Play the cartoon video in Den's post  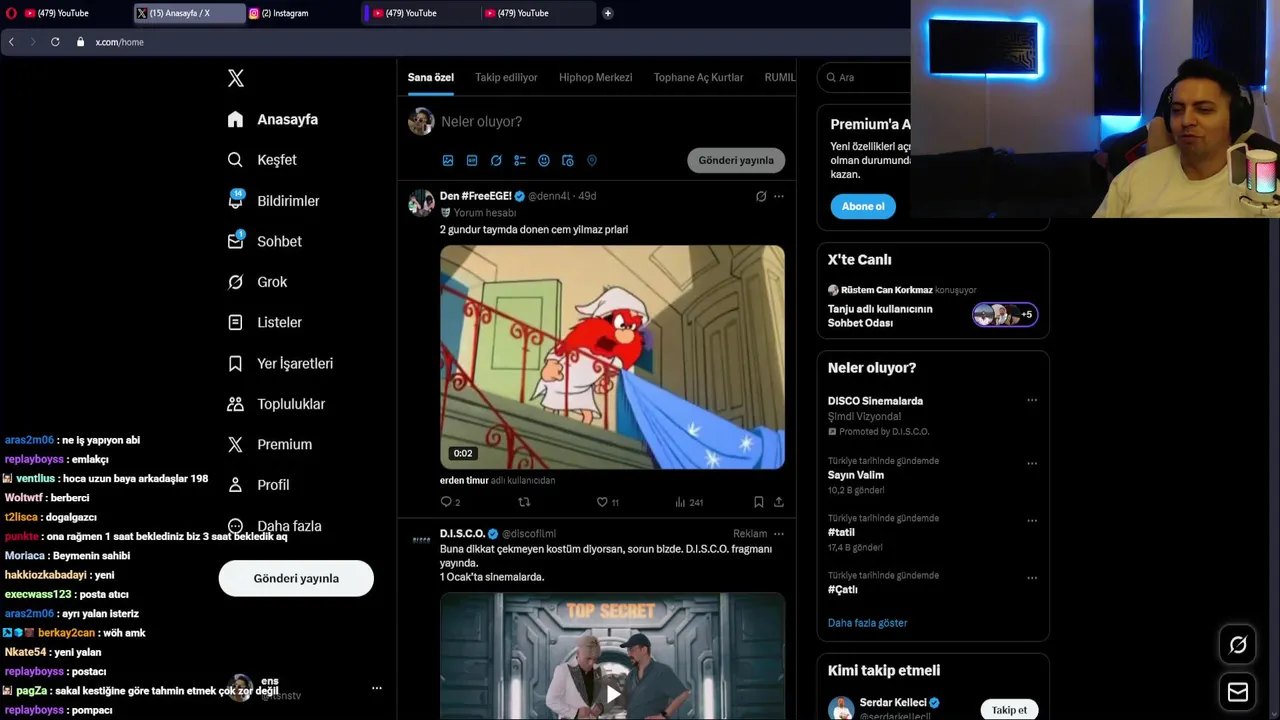(x=612, y=357)
